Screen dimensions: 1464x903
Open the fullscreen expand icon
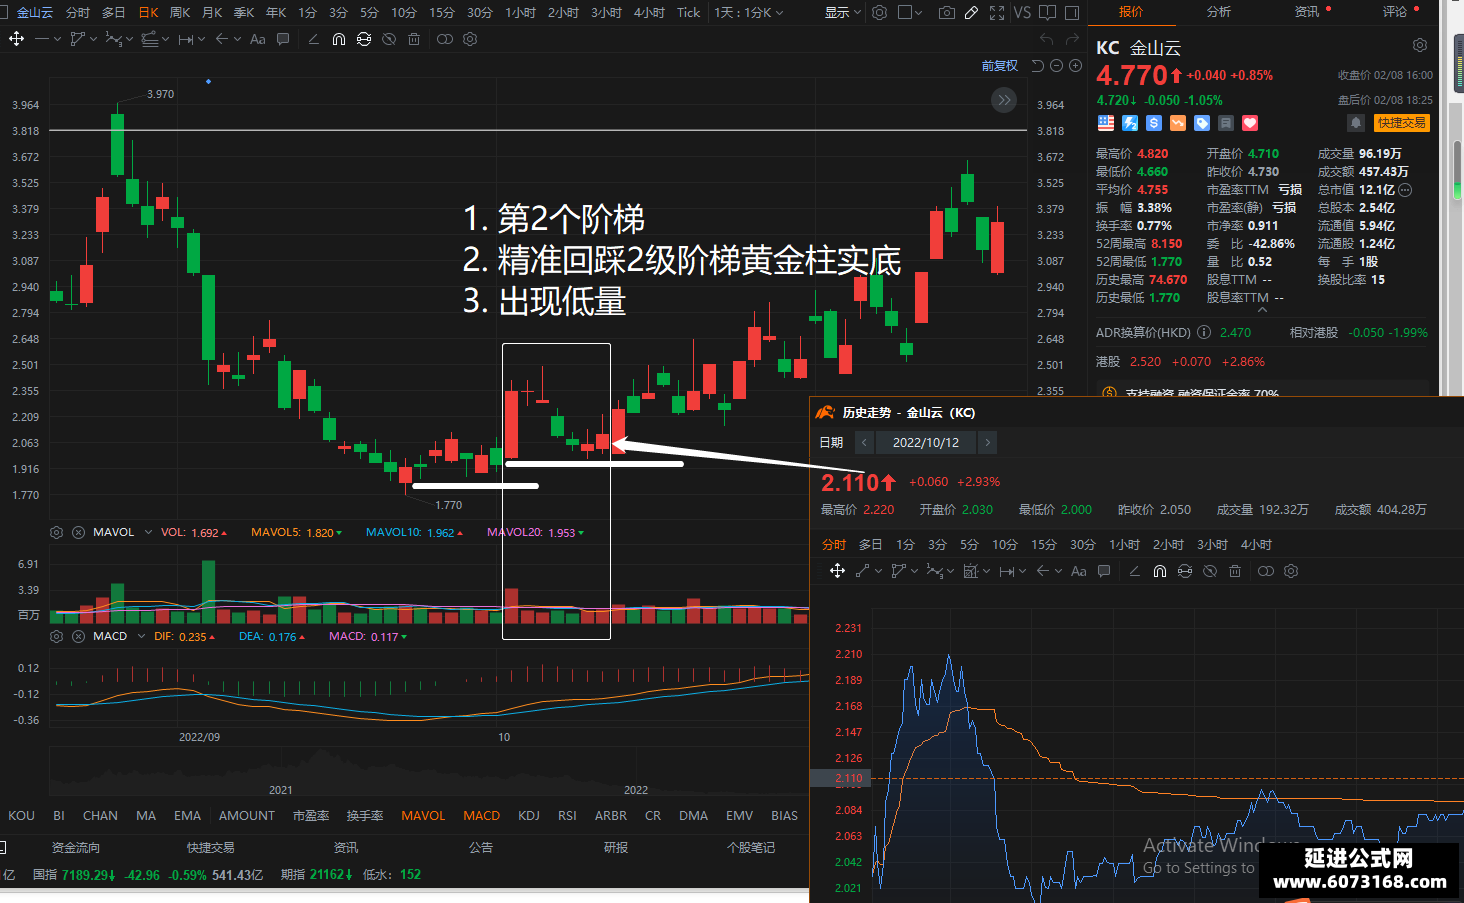(x=997, y=12)
